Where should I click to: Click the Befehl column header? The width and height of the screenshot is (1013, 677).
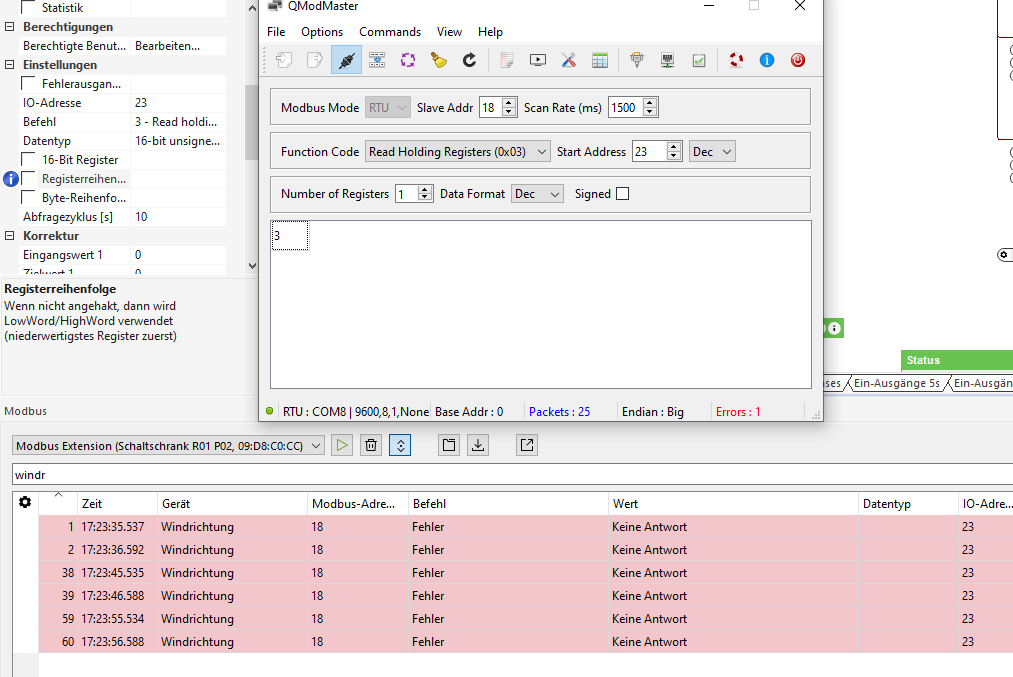(508, 504)
